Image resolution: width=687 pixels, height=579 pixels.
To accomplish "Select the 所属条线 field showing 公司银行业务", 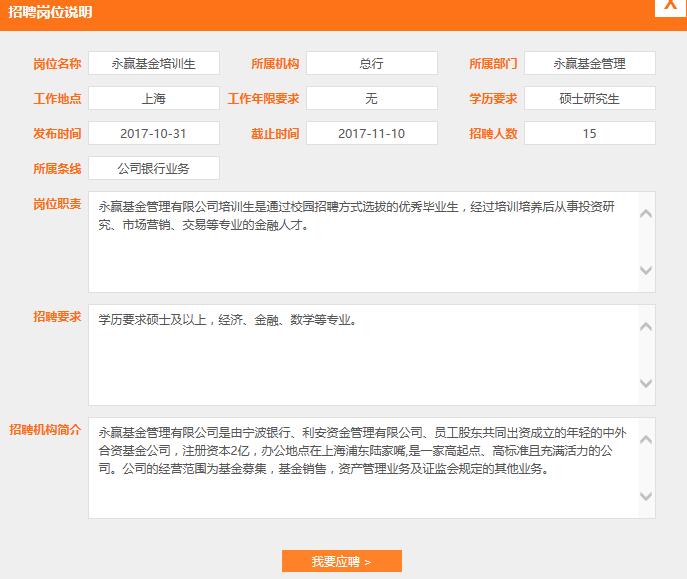I will pos(153,168).
